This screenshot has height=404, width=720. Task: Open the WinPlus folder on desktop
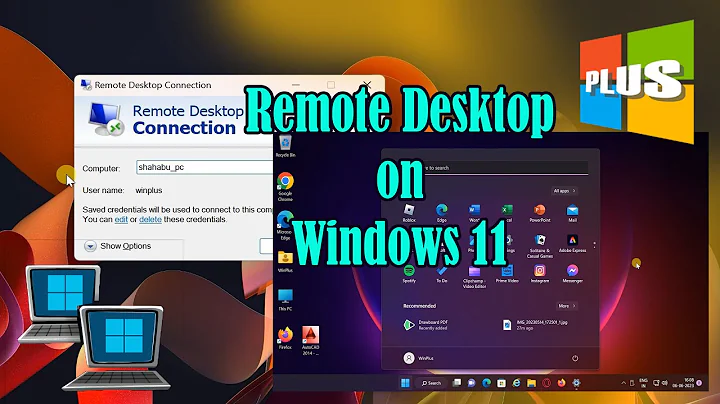click(285, 262)
